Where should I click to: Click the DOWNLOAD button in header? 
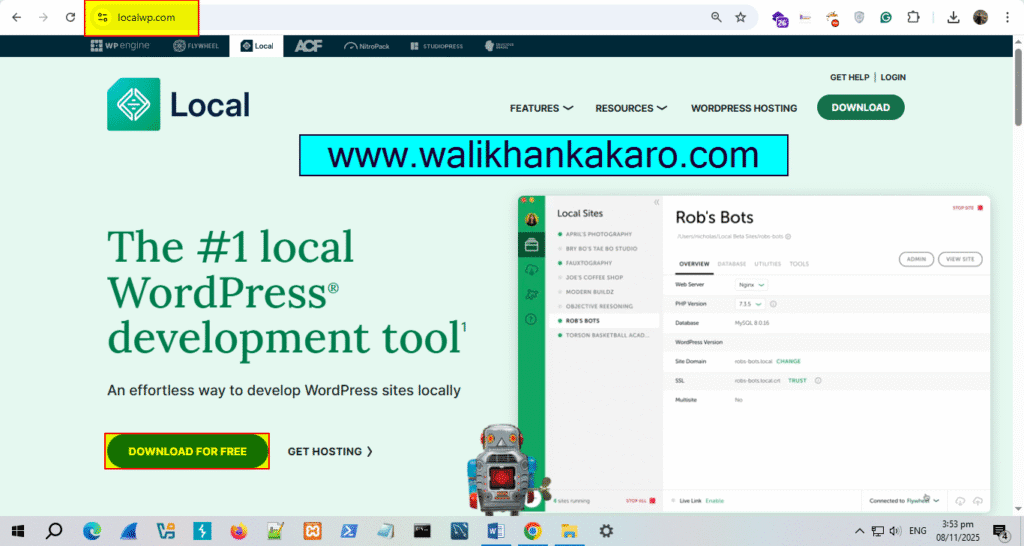pos(861,108)
